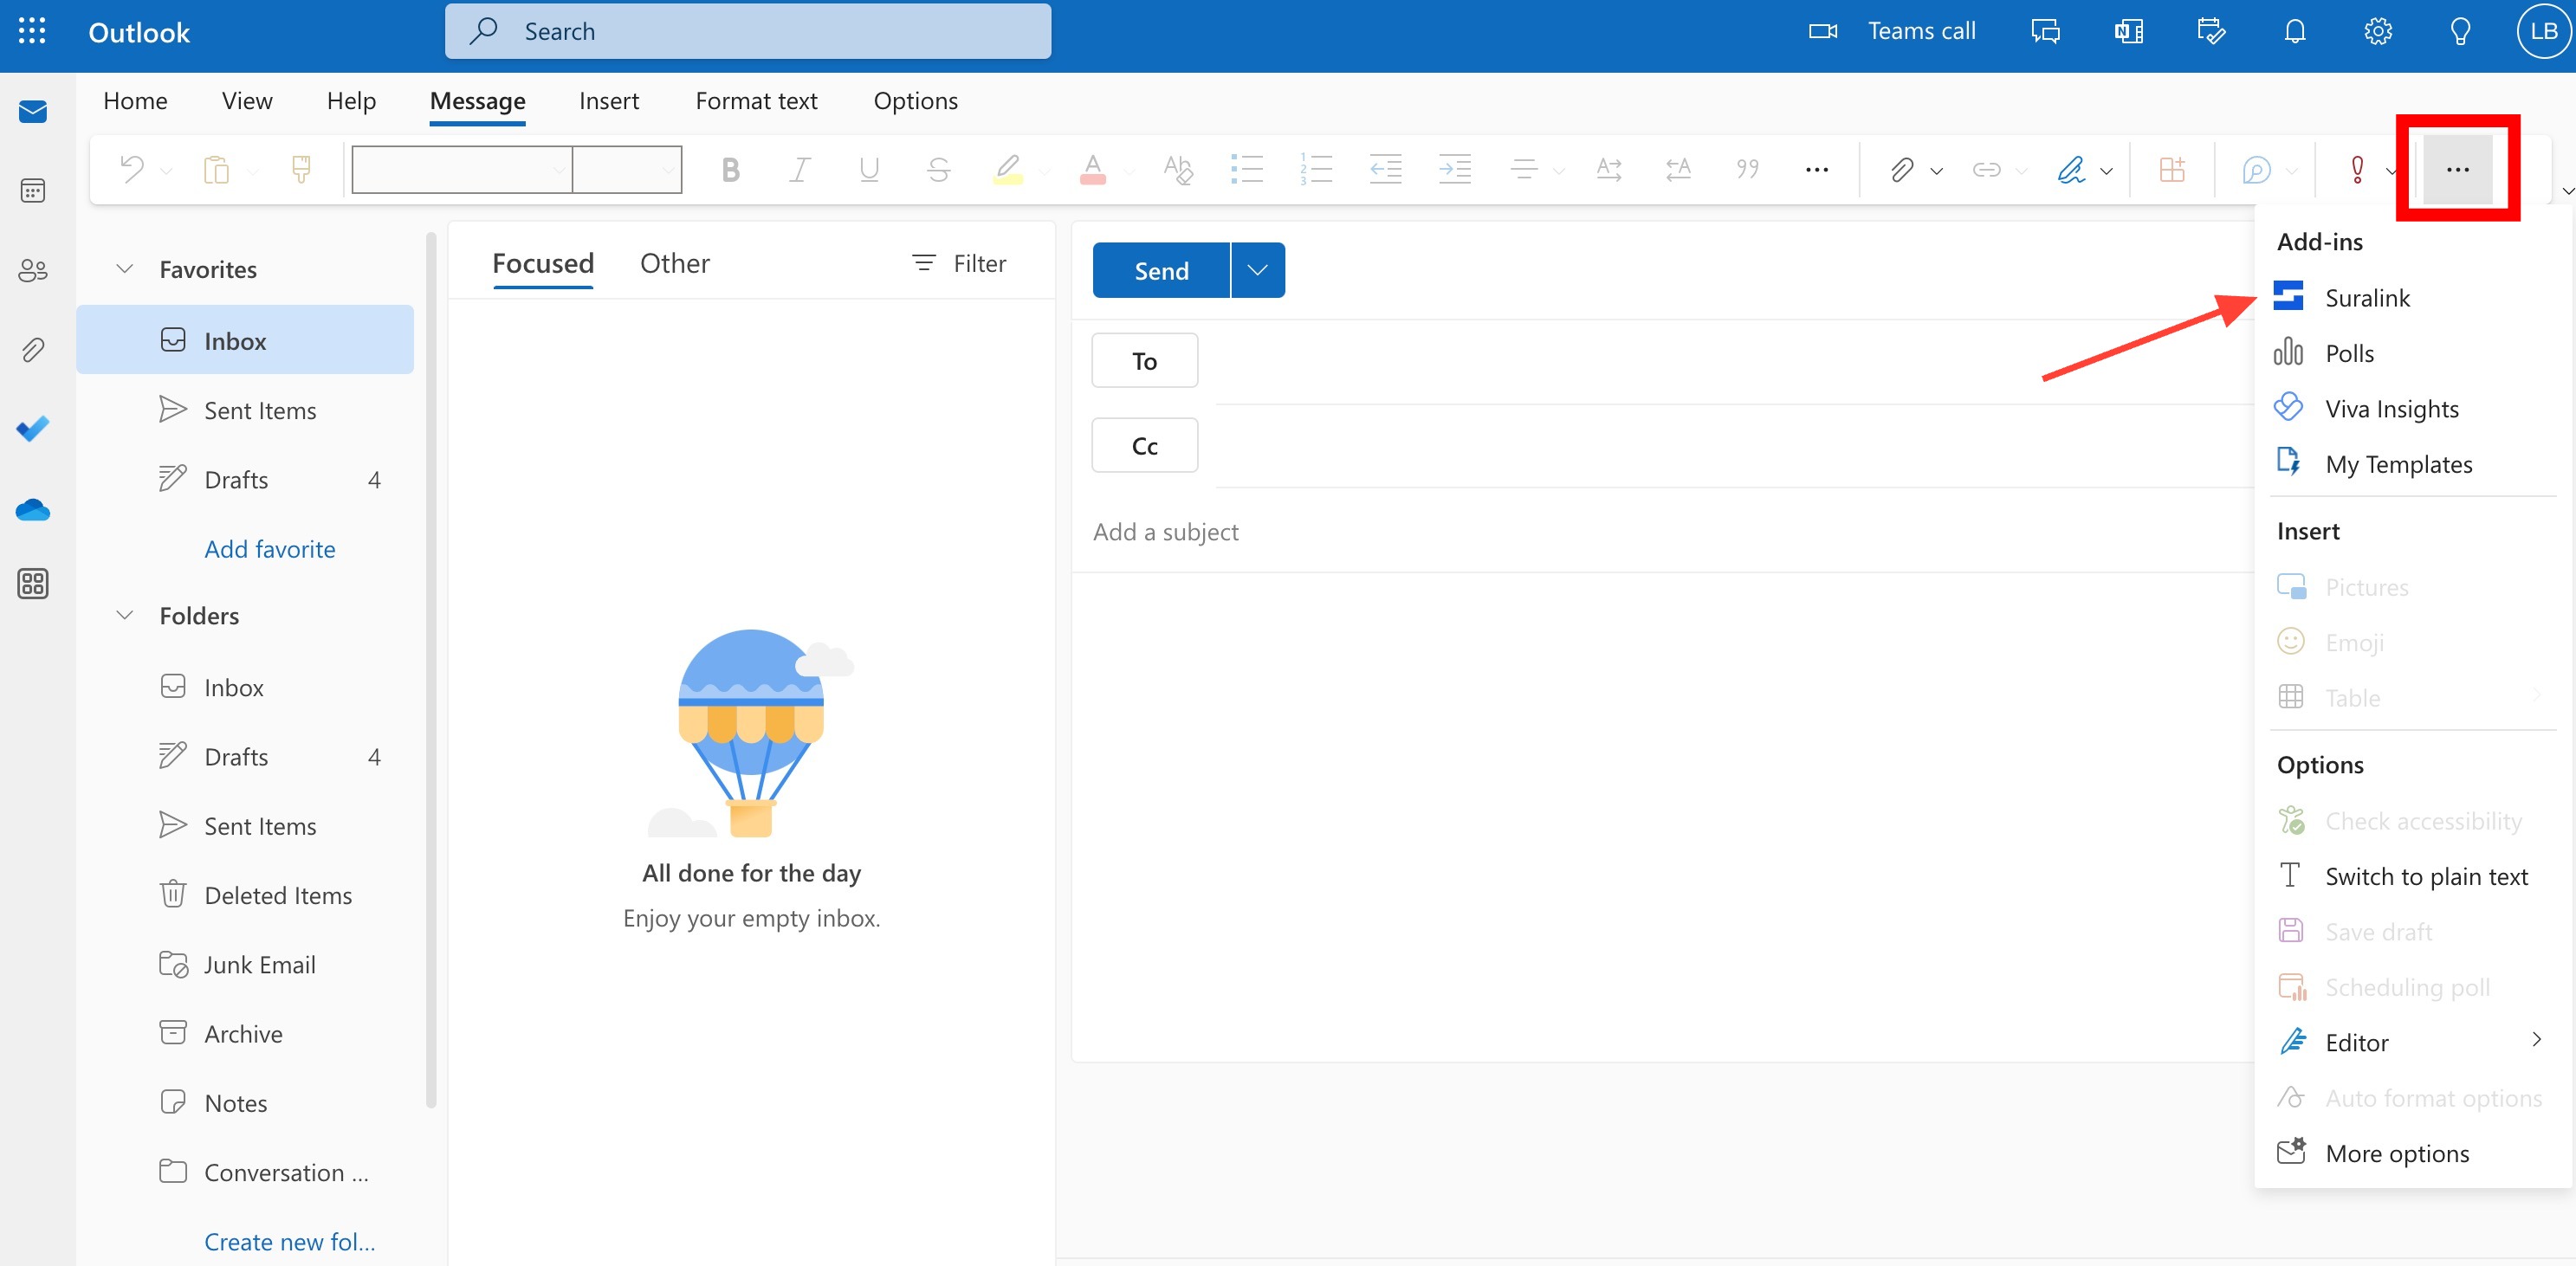Switch to the Other inbox tab
This screenshot has width=2576, height=1266.
pos(675,263)
